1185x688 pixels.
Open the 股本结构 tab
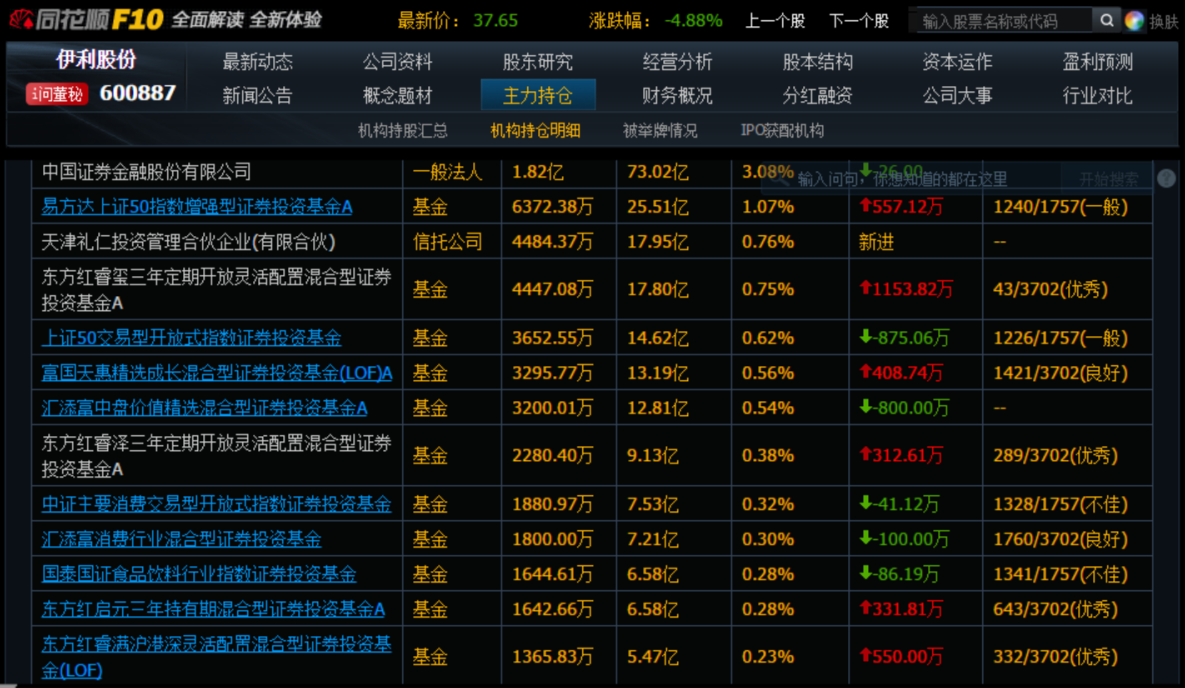click(817, 61)
